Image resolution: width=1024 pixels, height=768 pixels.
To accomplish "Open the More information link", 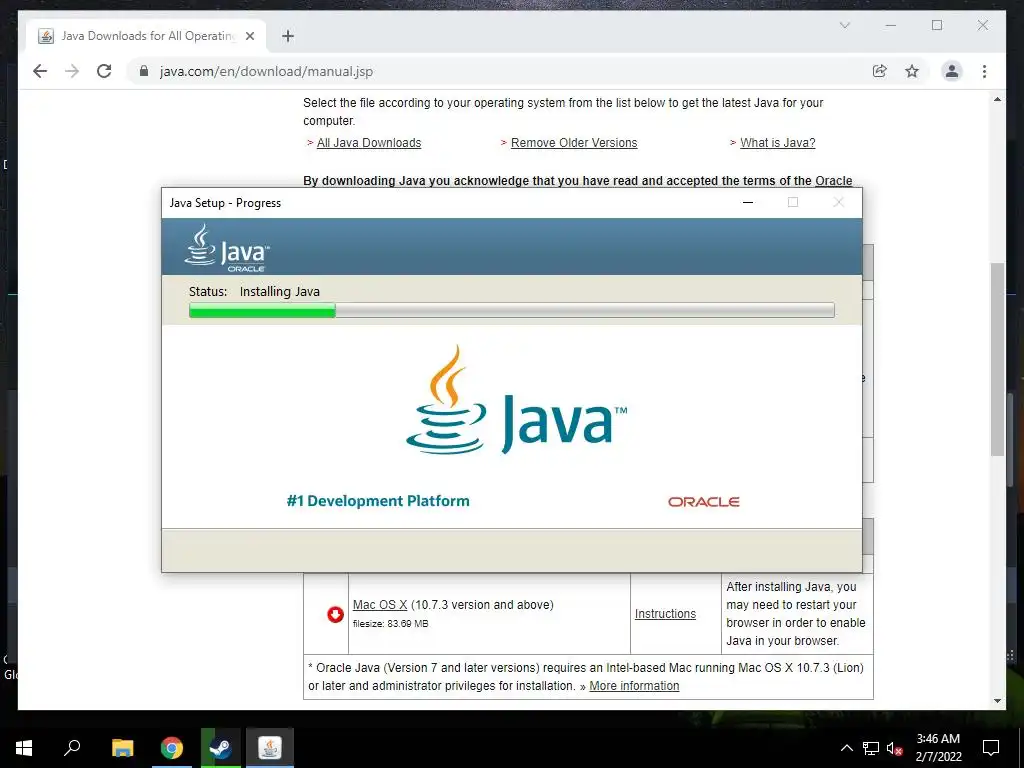I will pyautogui.click(x=634, y=686).
